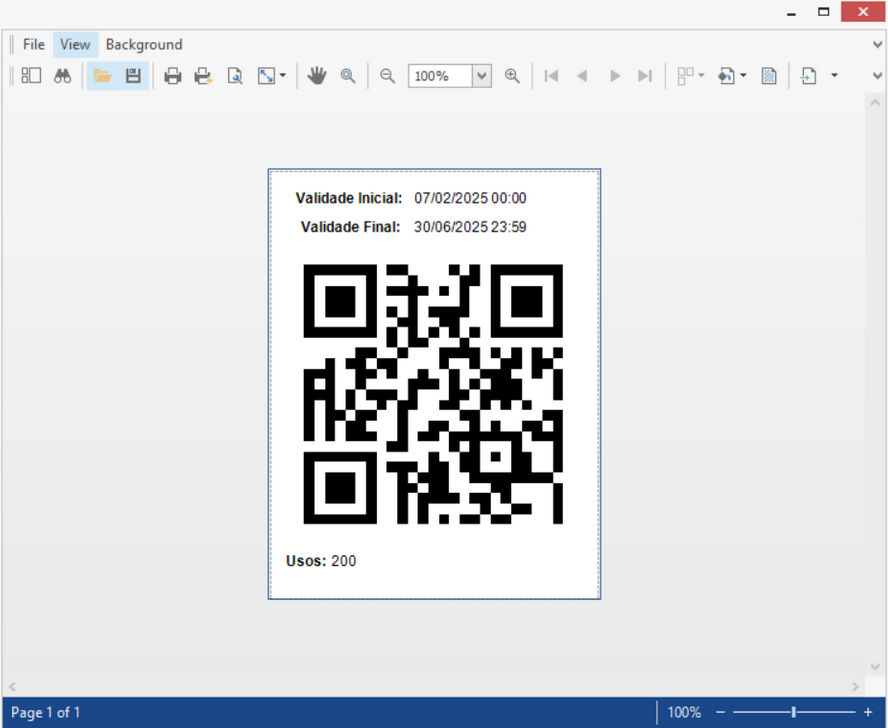
Task: Go to the last page
Action: pyautogui.click(x=645, y=75)
